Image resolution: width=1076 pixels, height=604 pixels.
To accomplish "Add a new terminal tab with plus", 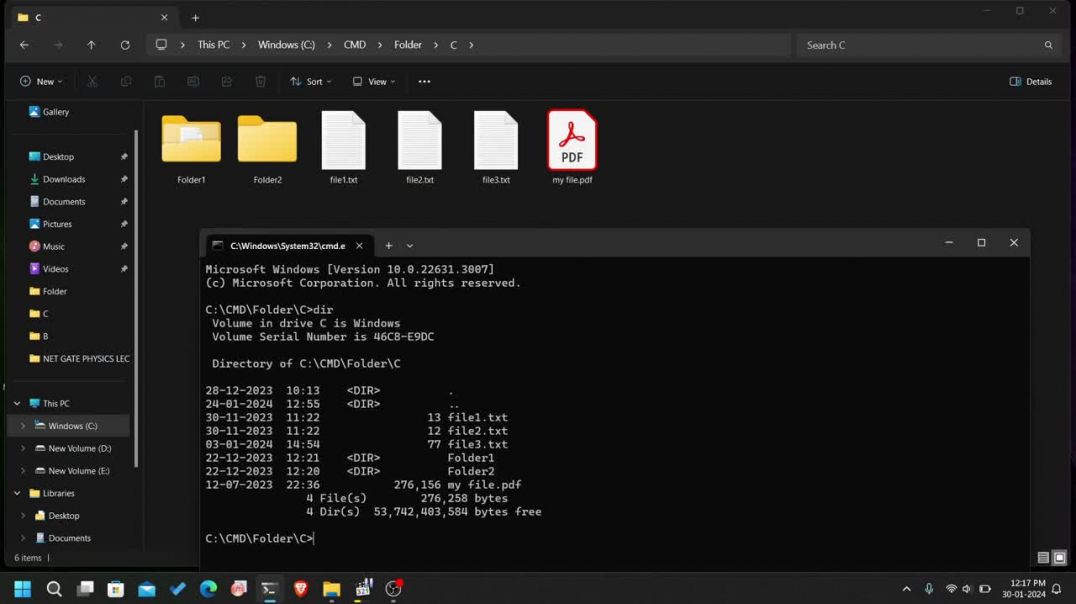I will (388, 245).
